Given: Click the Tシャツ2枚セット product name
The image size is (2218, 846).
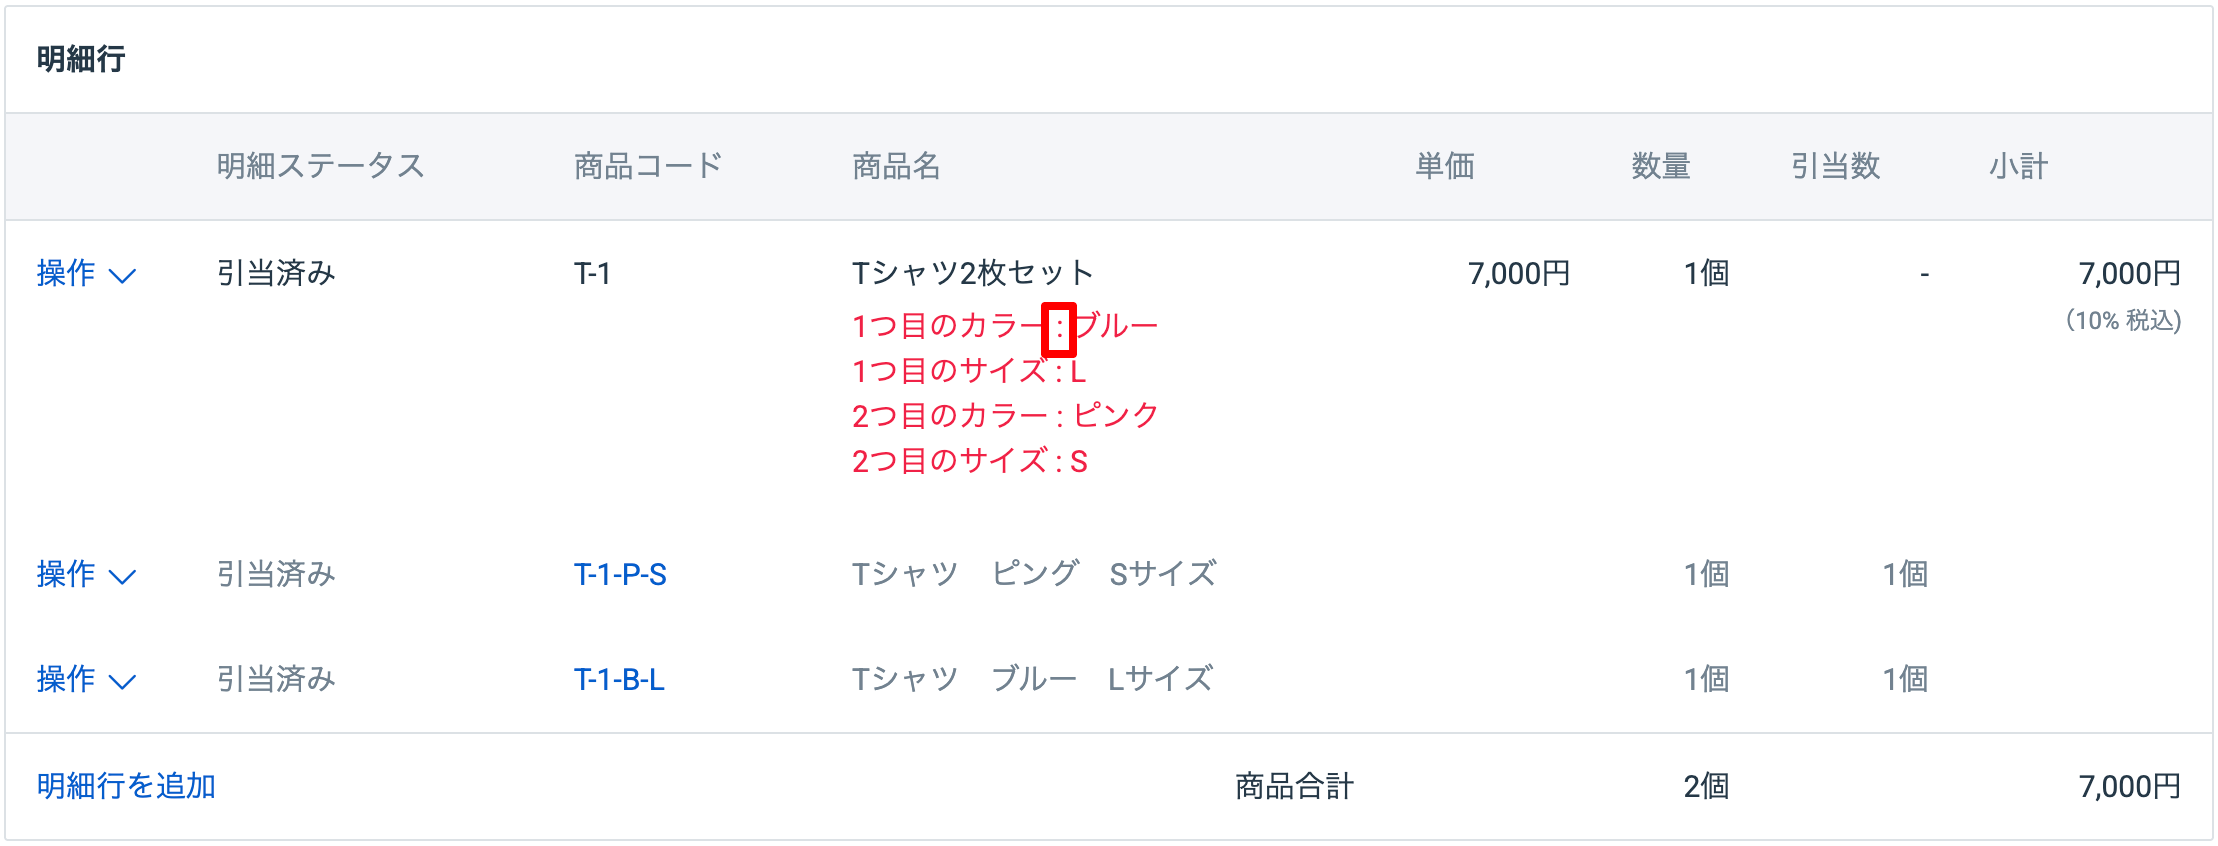Looking at the screenshot, I should coord(972,273).
